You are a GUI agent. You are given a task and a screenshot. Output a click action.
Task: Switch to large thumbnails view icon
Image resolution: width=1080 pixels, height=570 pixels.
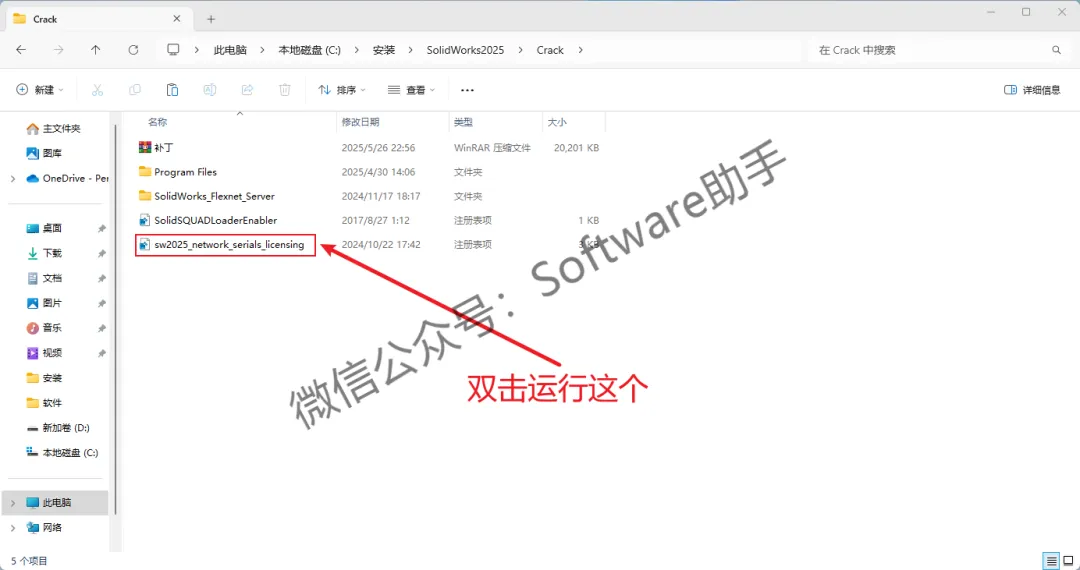pyautogui.click(x=1068, y=560)
